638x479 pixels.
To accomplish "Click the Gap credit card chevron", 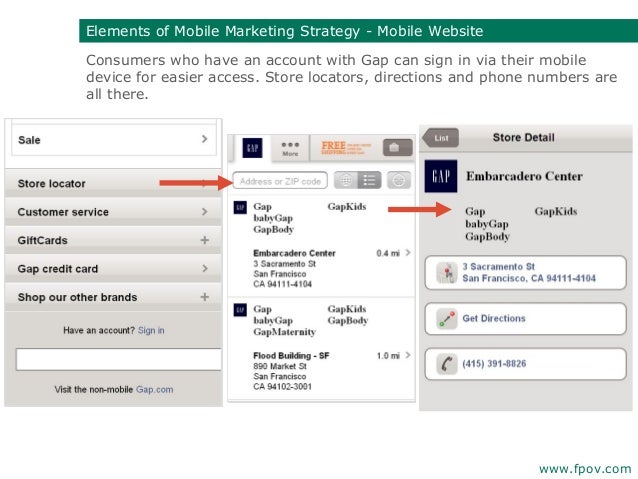I will (204, 268).
